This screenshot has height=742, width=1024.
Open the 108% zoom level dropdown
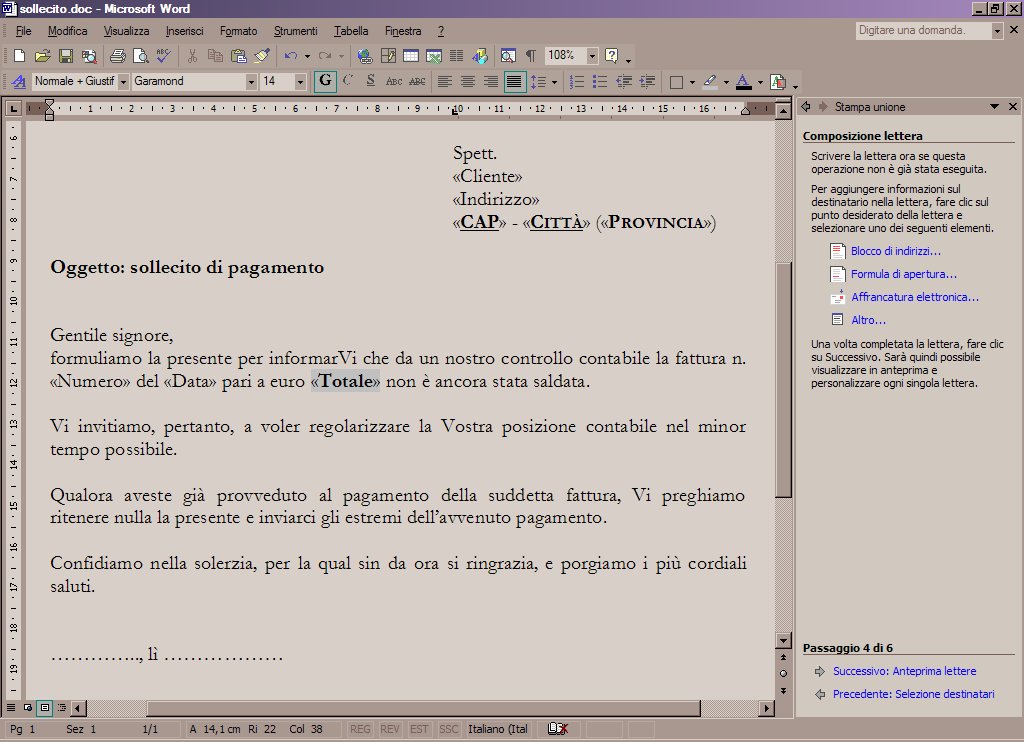[592, 56]
